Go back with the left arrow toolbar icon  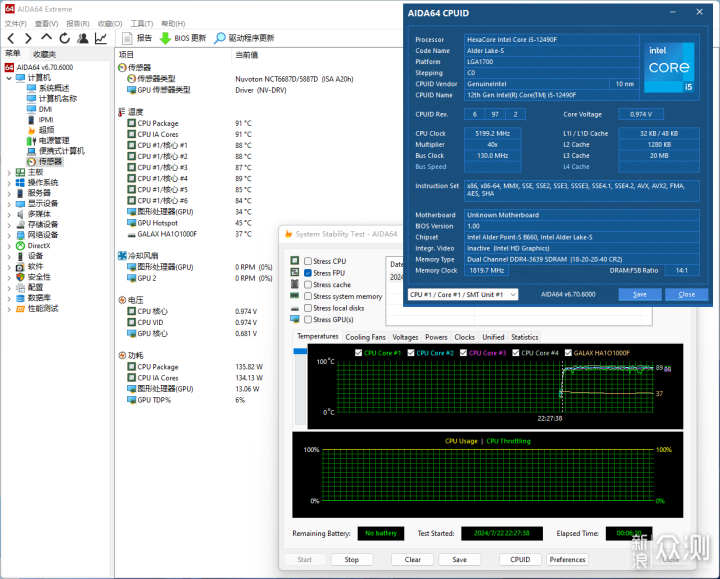click(11, 38)
